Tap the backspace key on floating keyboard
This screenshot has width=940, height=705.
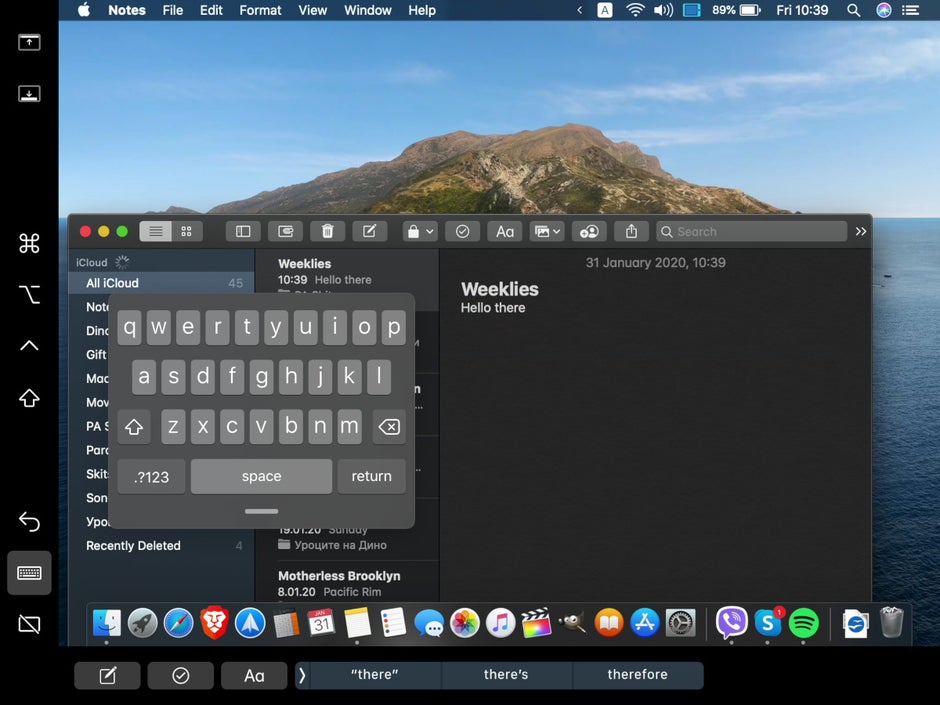tap(389, 427)
